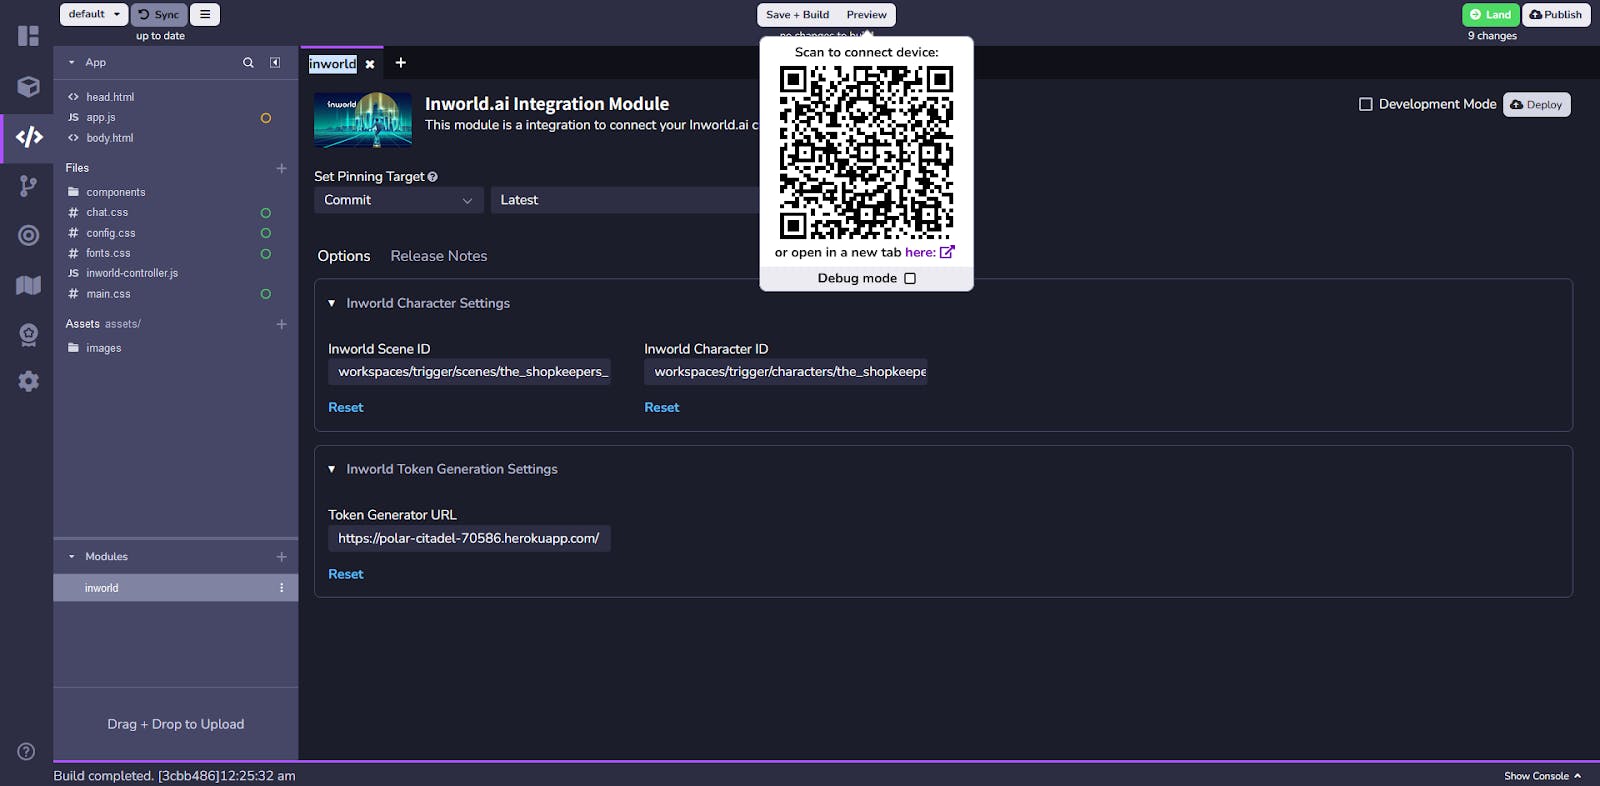Collapse the Inworld Token Generation Settings section
Image resolution: width=1600 pixels, height=786 pixels.
[332, 469]
